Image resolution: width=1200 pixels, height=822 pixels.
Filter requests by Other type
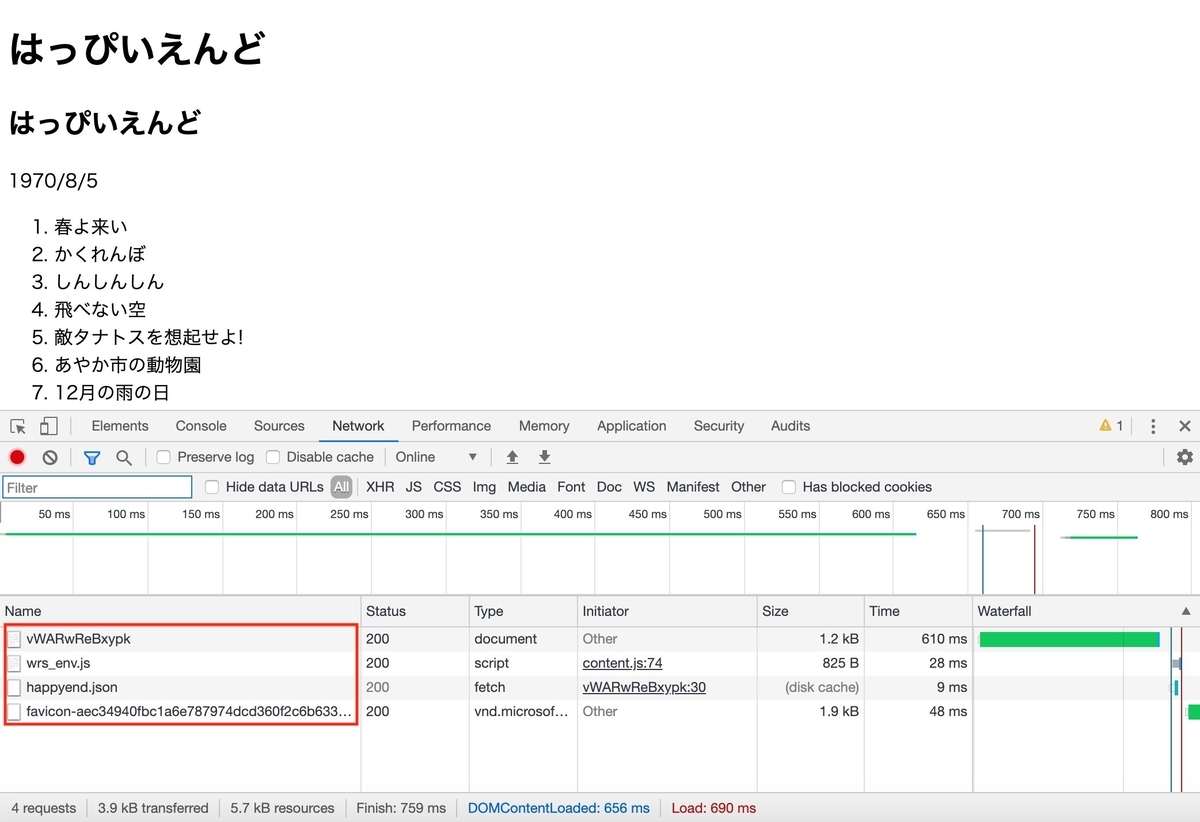[x=748, y=487]
